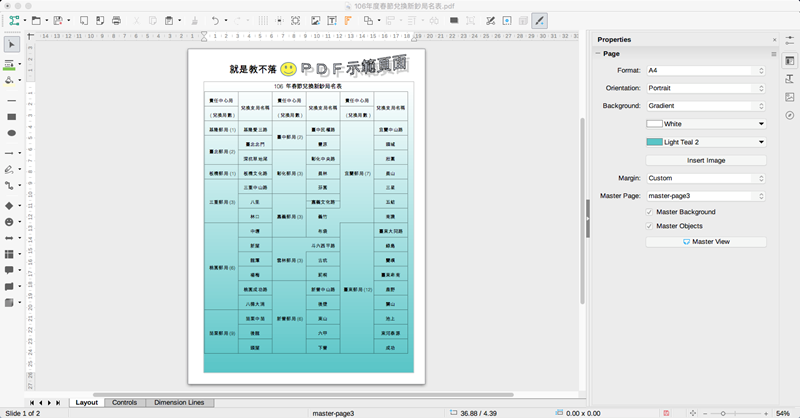800x418 pixels.
Task: Click the Insert Image button
Action: coord(705,160)
